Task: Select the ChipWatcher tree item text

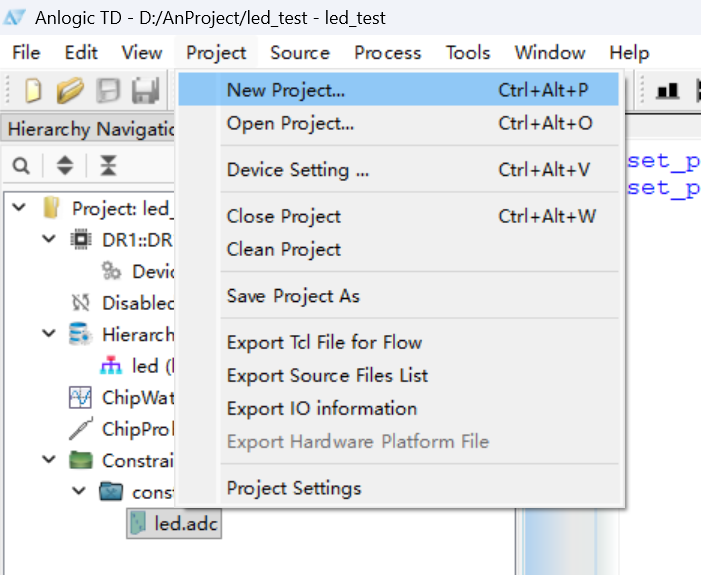Action: pyautogui.click(x=138, y=397)
